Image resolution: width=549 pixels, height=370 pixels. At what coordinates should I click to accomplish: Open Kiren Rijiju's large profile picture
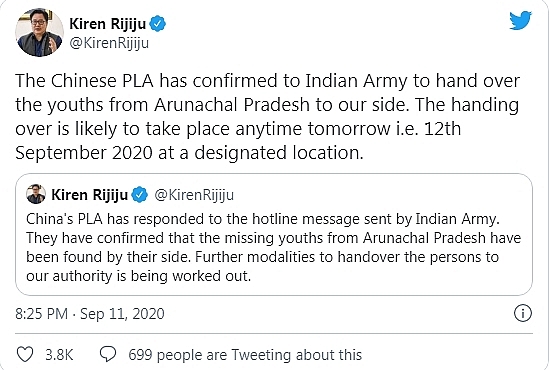[39, 33]
